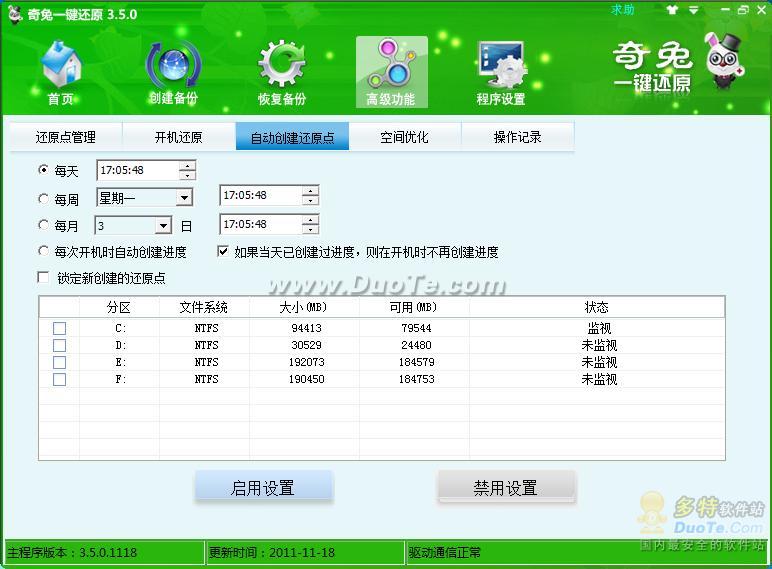Open the 程序设置 monitor icon
The width and height of the screenshot is (772, 569).
[x=501, y=73]
